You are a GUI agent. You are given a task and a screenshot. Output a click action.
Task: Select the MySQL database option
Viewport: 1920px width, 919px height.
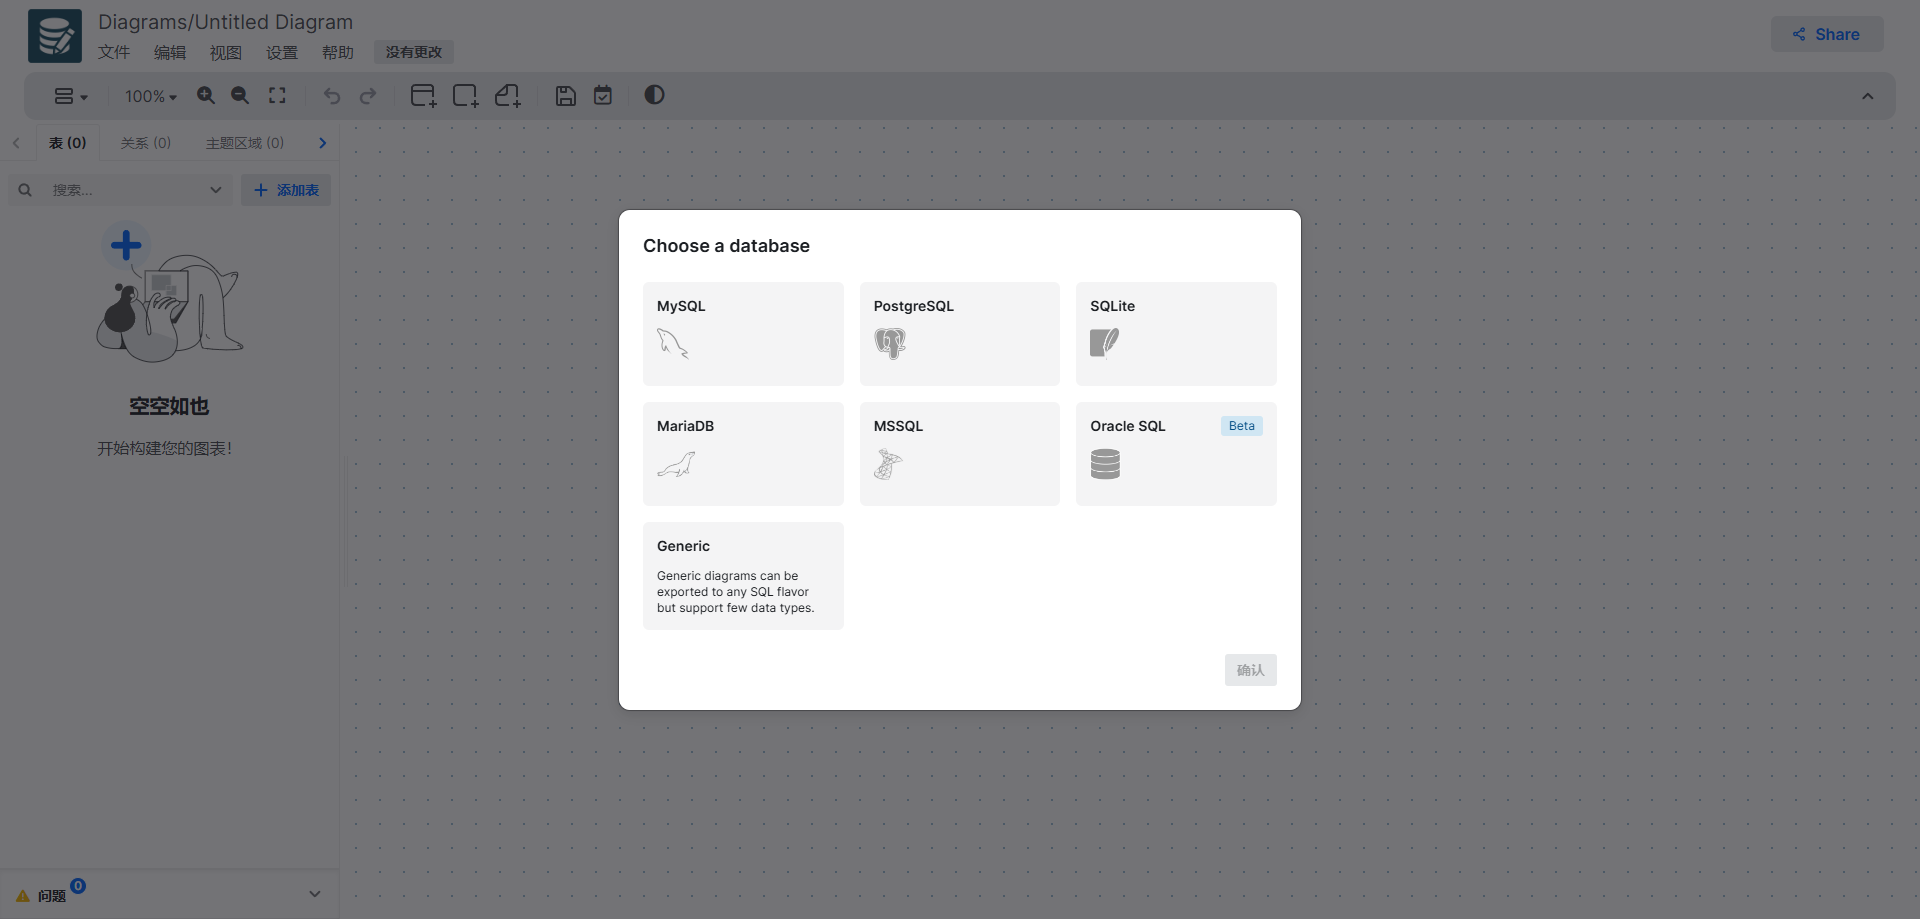point(743,334)
